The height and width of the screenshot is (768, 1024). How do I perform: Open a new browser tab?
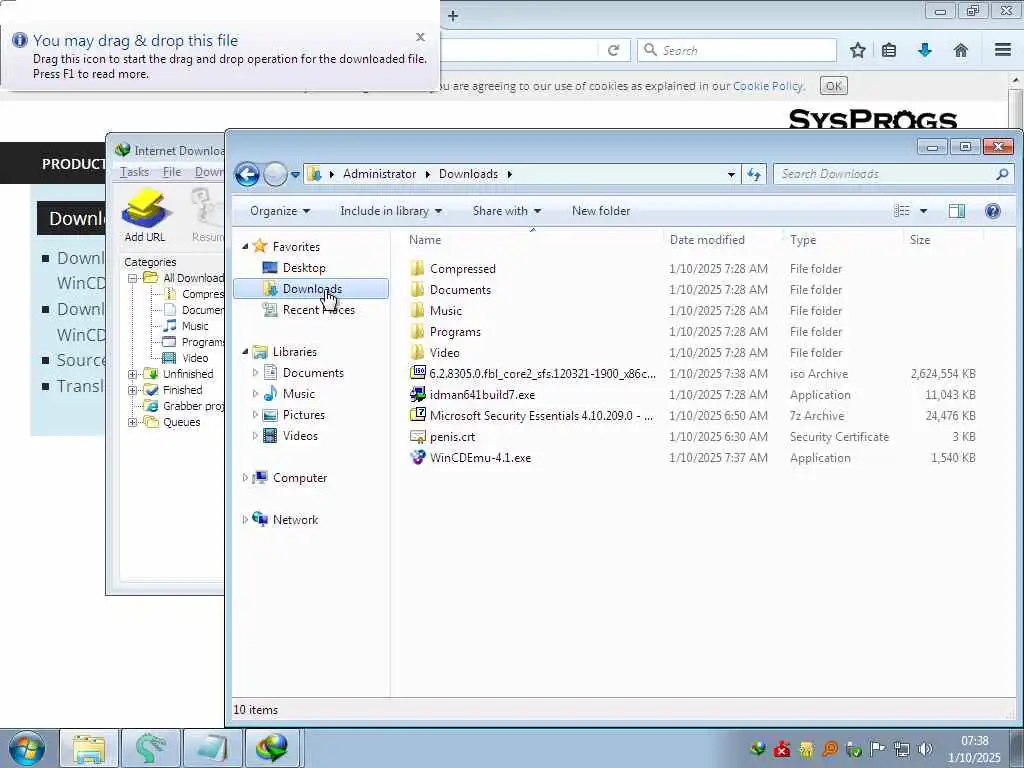coord(453,16)
